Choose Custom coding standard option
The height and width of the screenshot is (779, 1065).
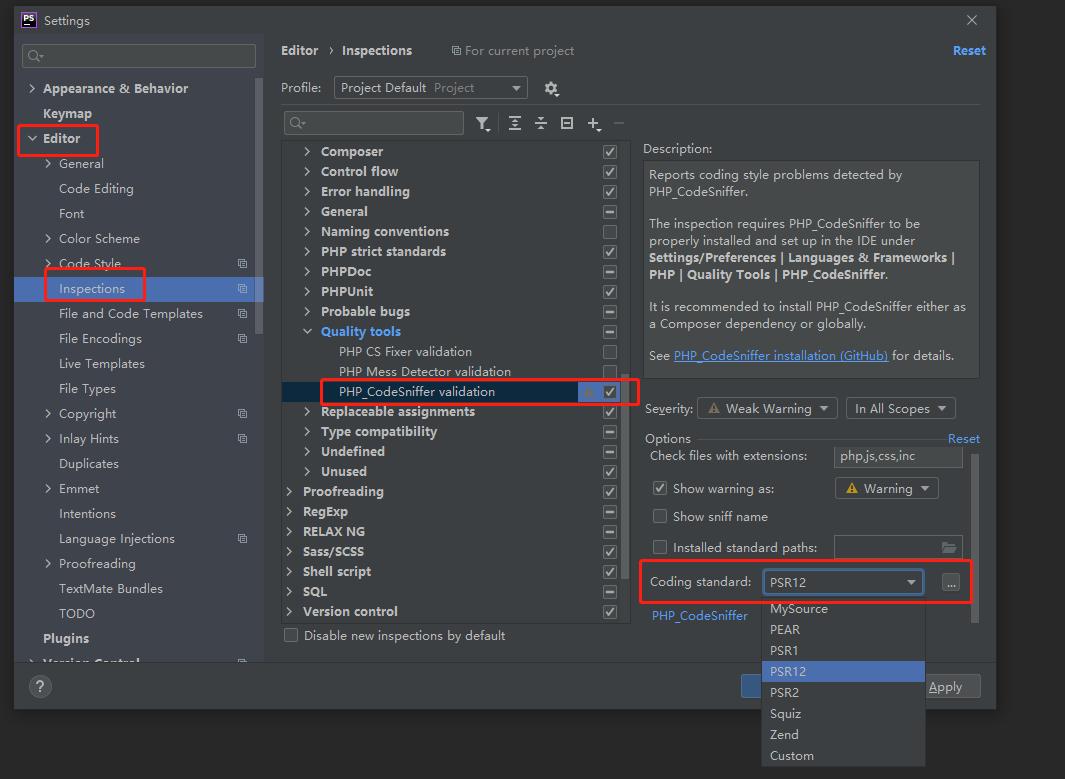(x=843, y=756)
